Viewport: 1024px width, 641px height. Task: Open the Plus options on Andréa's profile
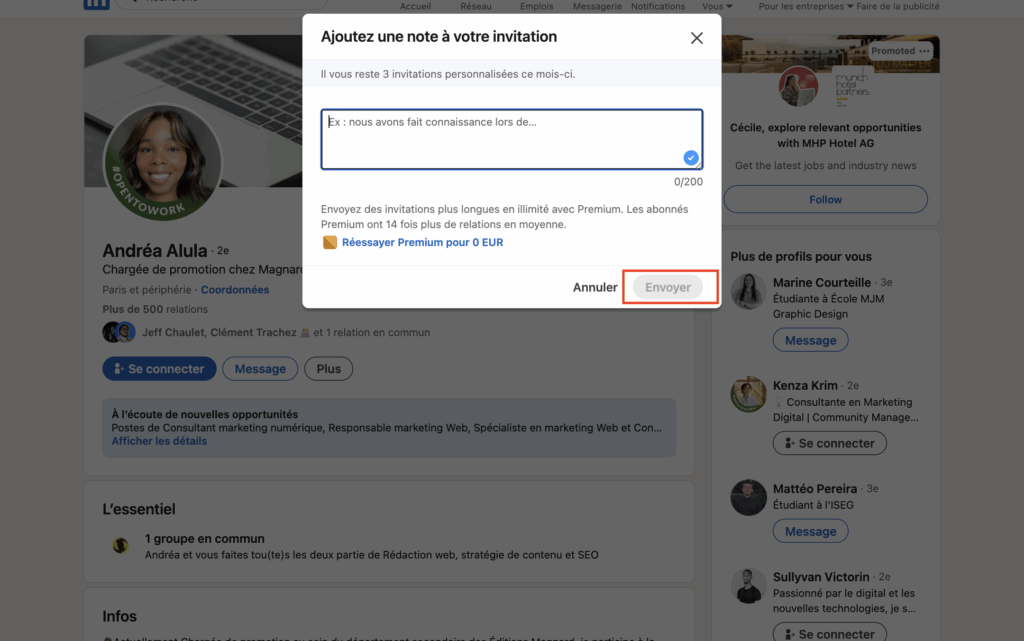coord(328,368)
